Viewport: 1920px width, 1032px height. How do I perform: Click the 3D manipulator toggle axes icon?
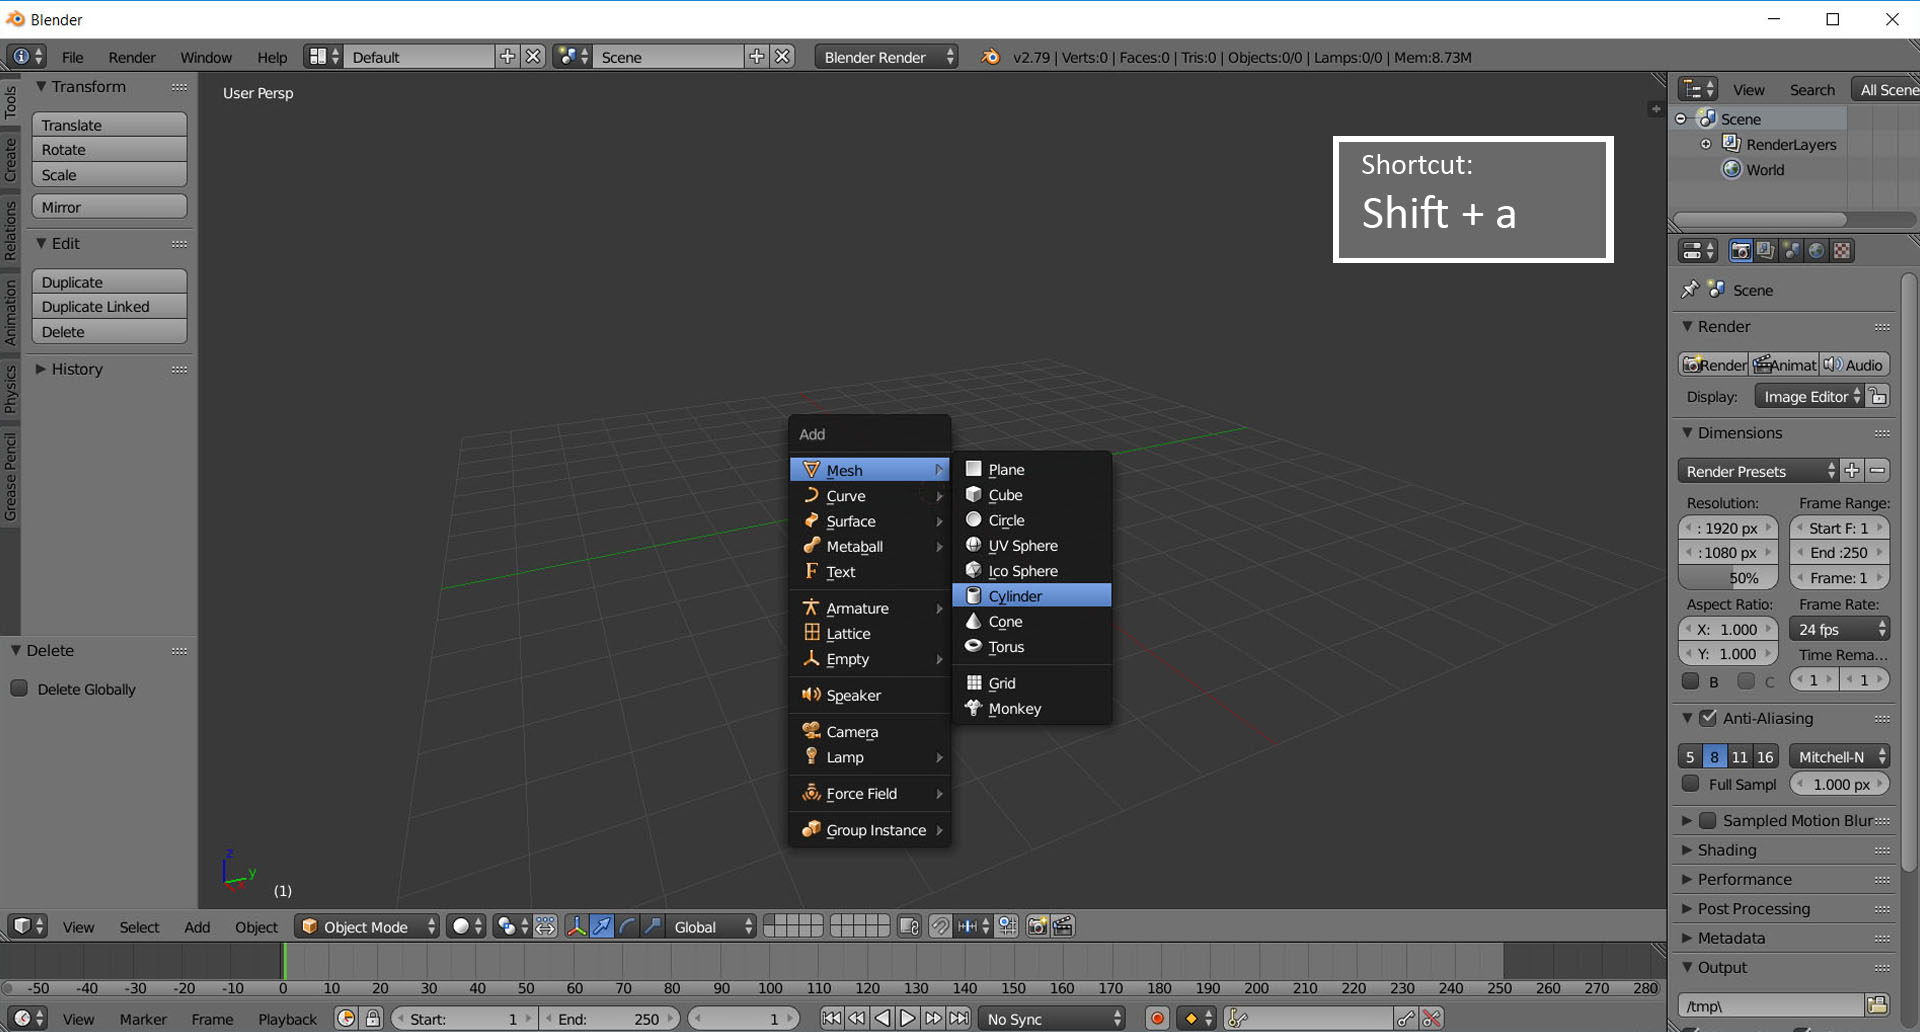(576, 927)
